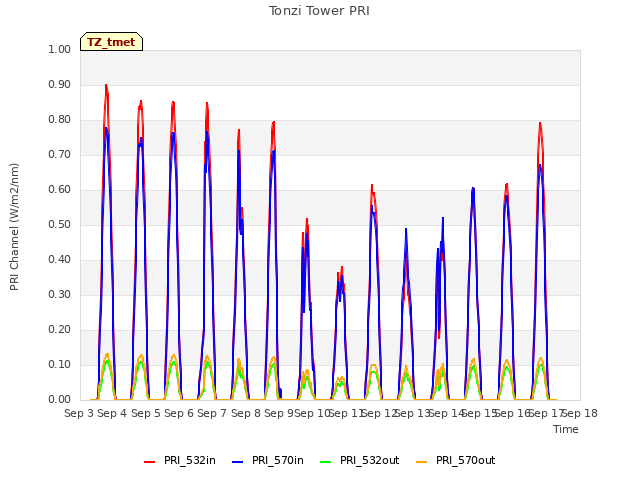Screen dimensions: 640x480
Task: Click the Sep 5 x-axis tick label
Action: click(x=146, y=413)
